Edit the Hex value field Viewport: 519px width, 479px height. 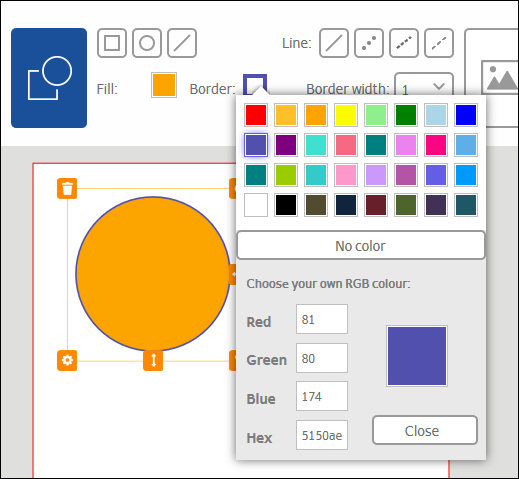(322, 435)
